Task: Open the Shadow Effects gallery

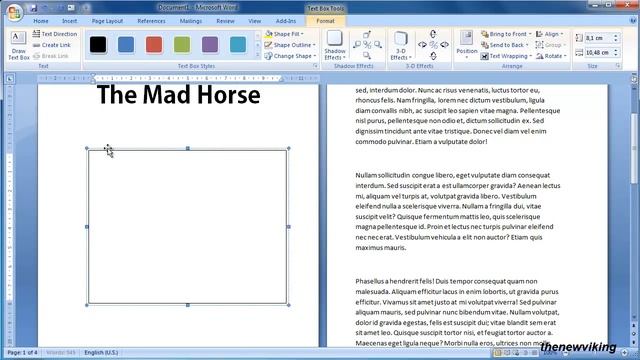Action: (x=335, y=45)
